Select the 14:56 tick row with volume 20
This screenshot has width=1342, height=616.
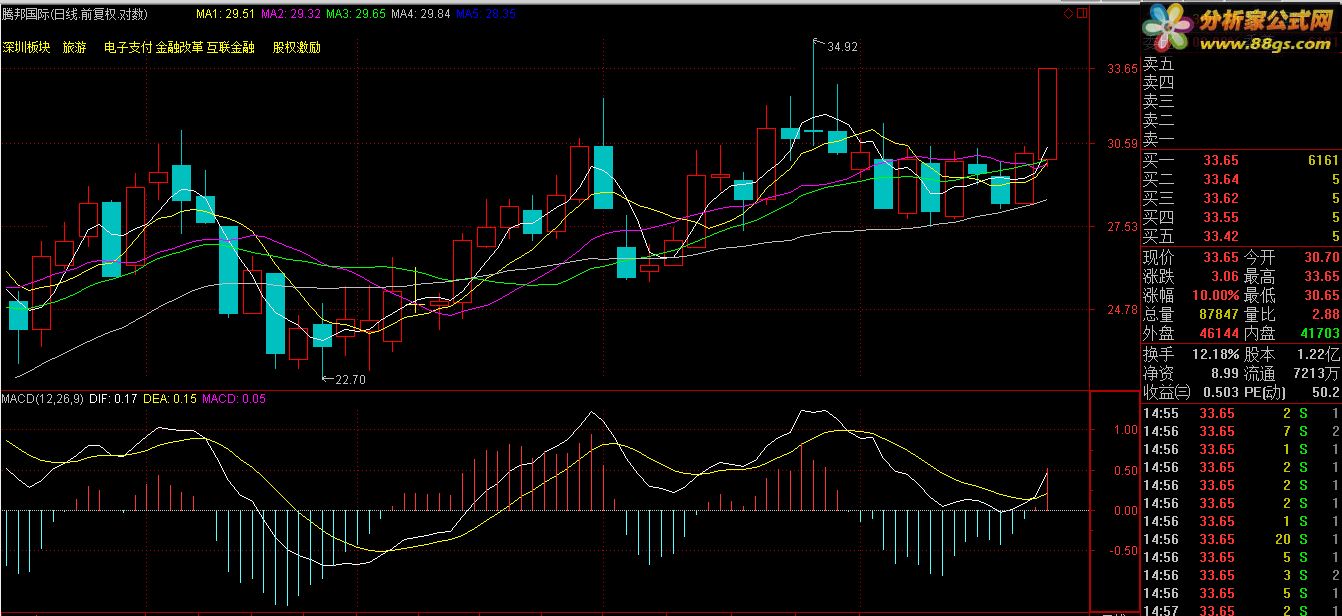[x=1241, y=540]
